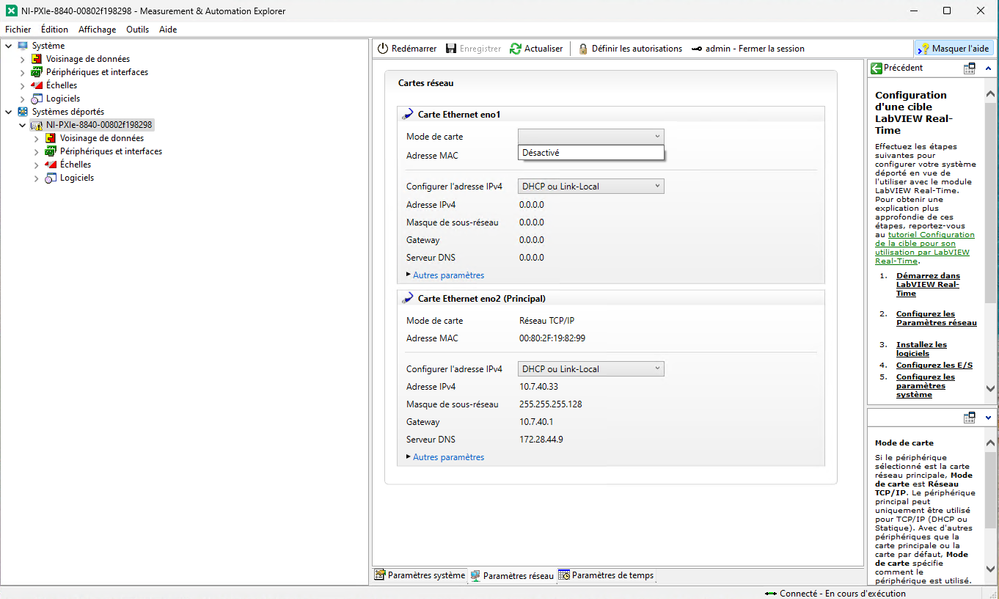Expand Autres paramètres for Carte Ethernet eno2

[448, 457]
